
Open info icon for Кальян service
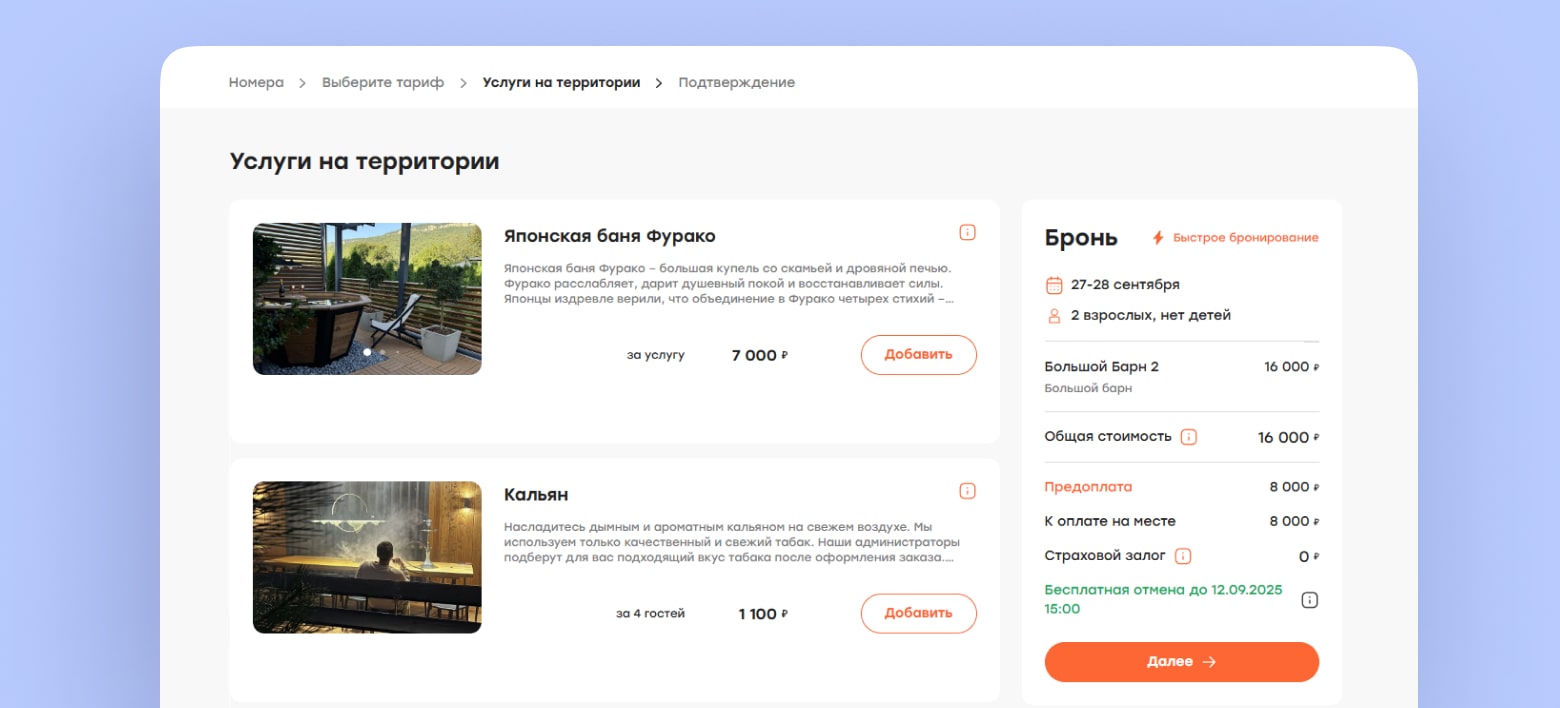[967, 491]
